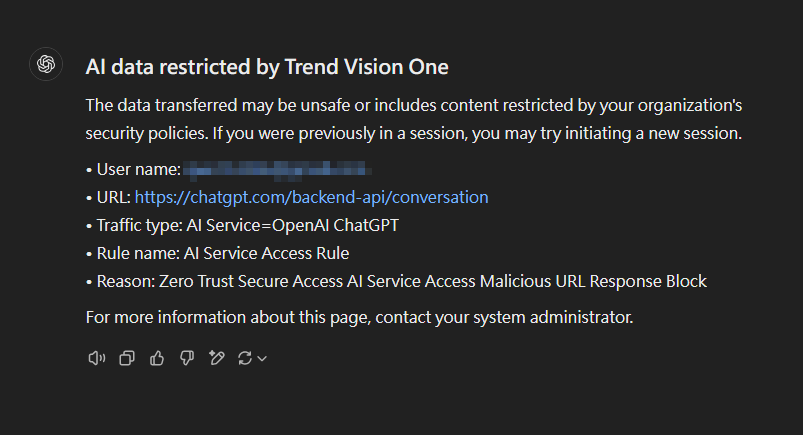Regenerate the response with the circular arrows icon
This screenshot has height=435, width=803.
click(245, 358)
